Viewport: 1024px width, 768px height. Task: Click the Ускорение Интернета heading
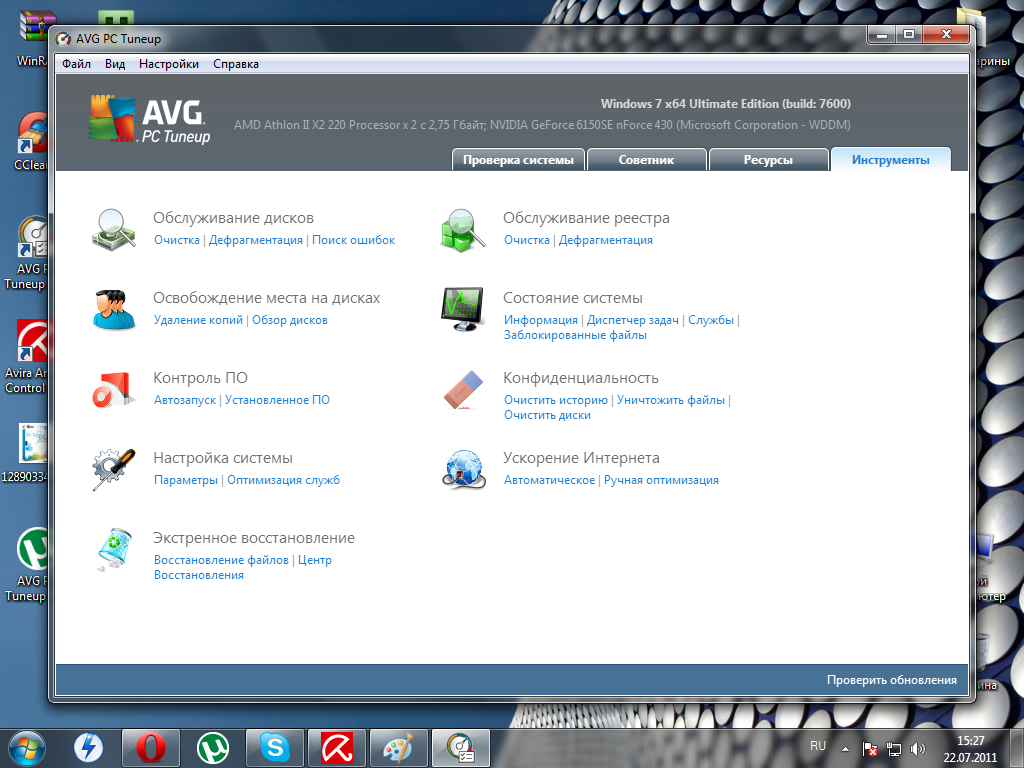click(x=581, y=458)
